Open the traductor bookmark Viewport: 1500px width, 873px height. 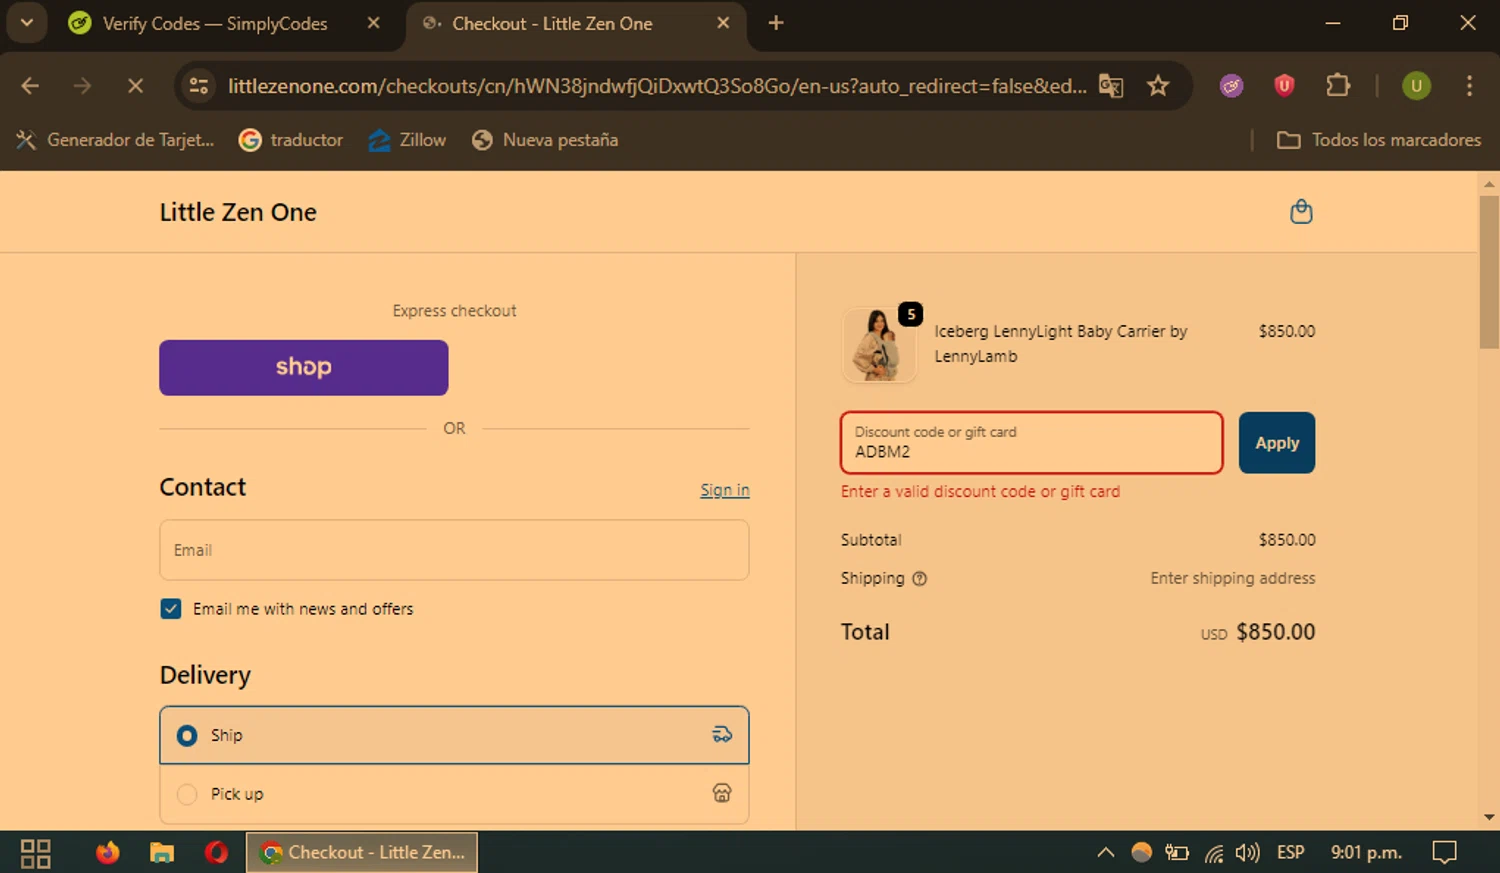pyautogui.click(x=291, y=140)
